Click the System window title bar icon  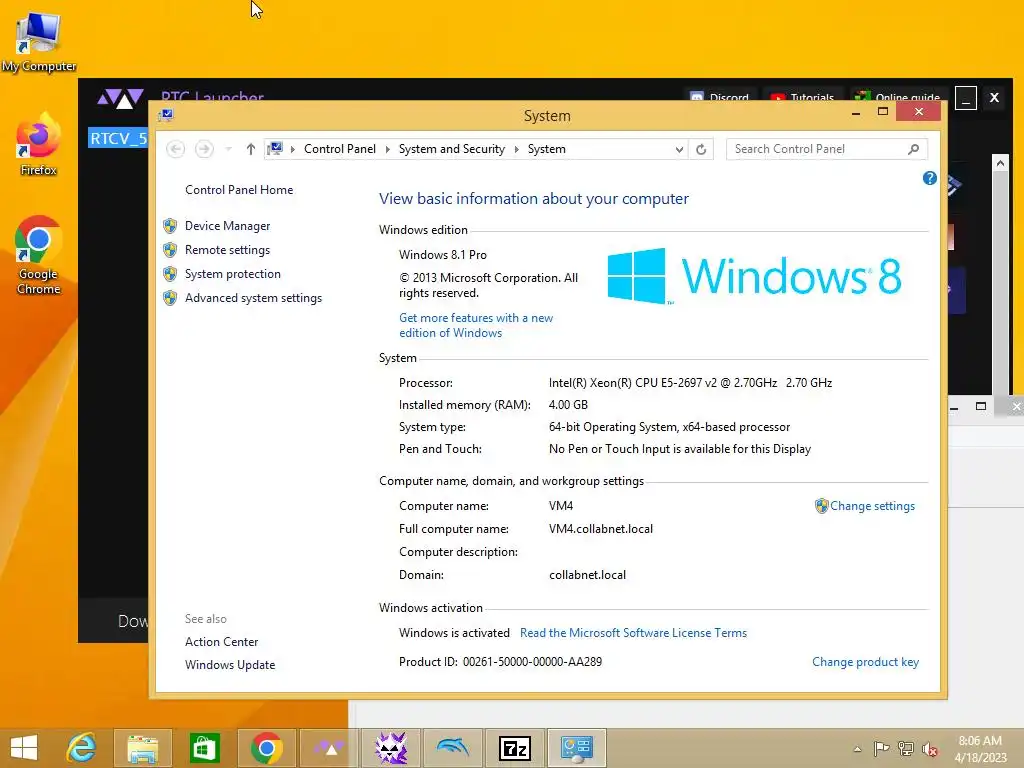[x=166, y=115]
